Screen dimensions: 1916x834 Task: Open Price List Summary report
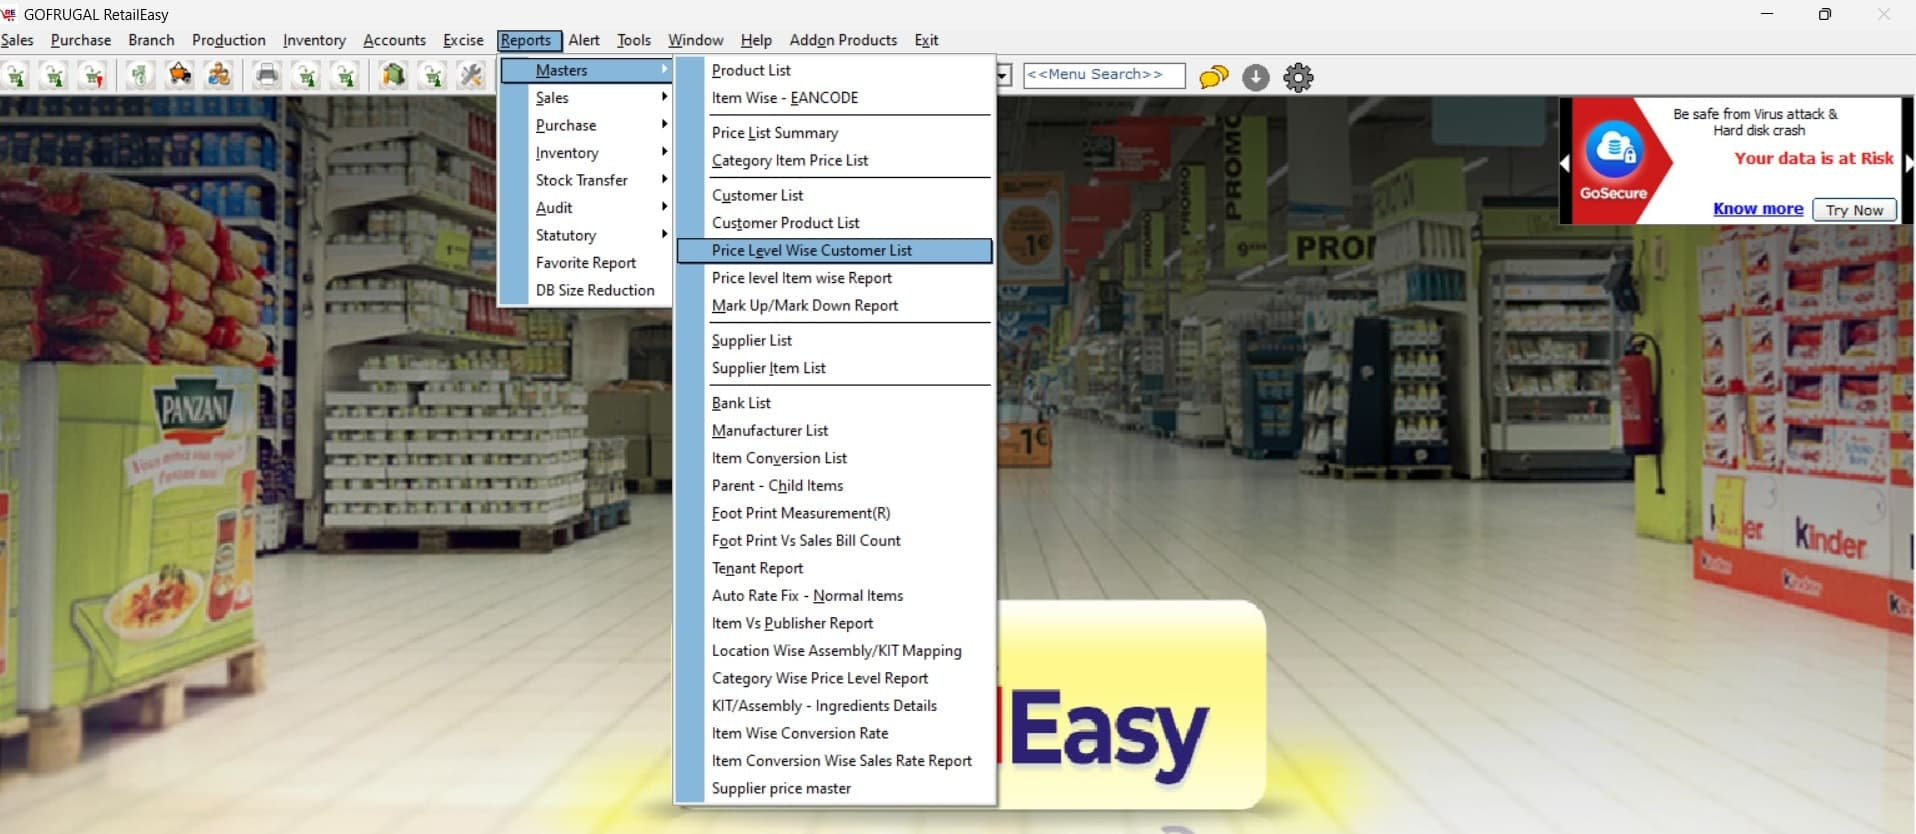click(x=834, y=133)
